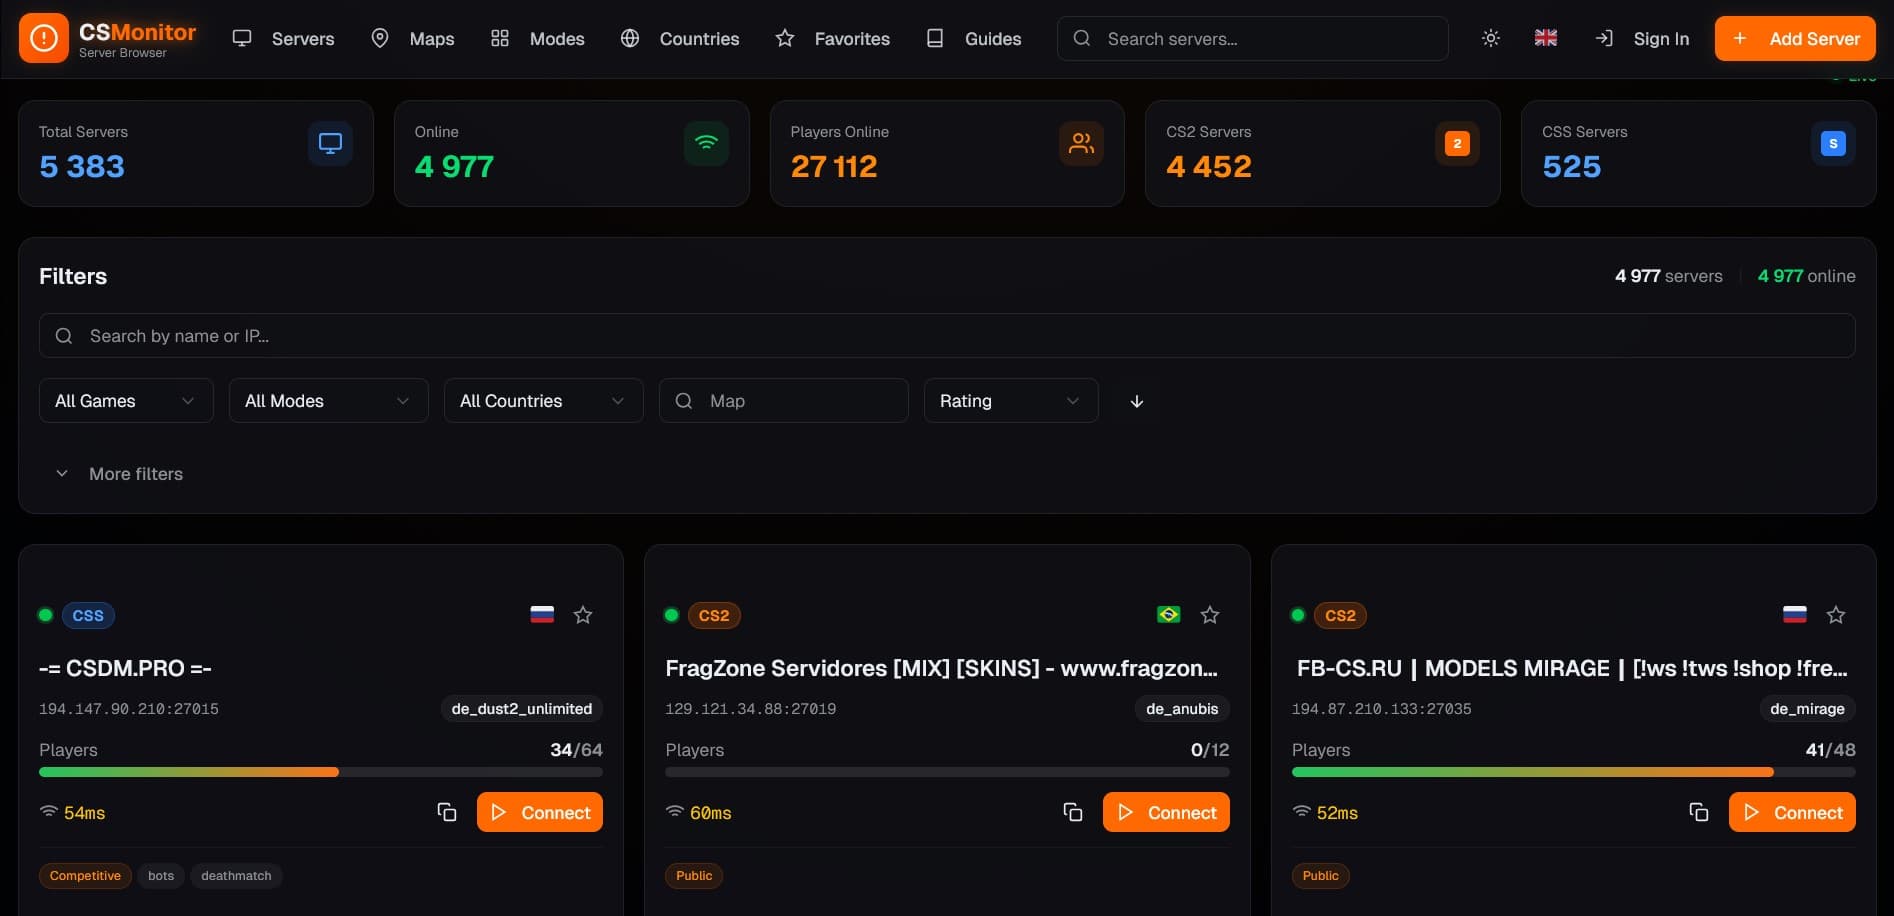Viewport: 1894px width, 916px height.
Task: Copy the FragZone server IP address
Action: [1072, 812]
